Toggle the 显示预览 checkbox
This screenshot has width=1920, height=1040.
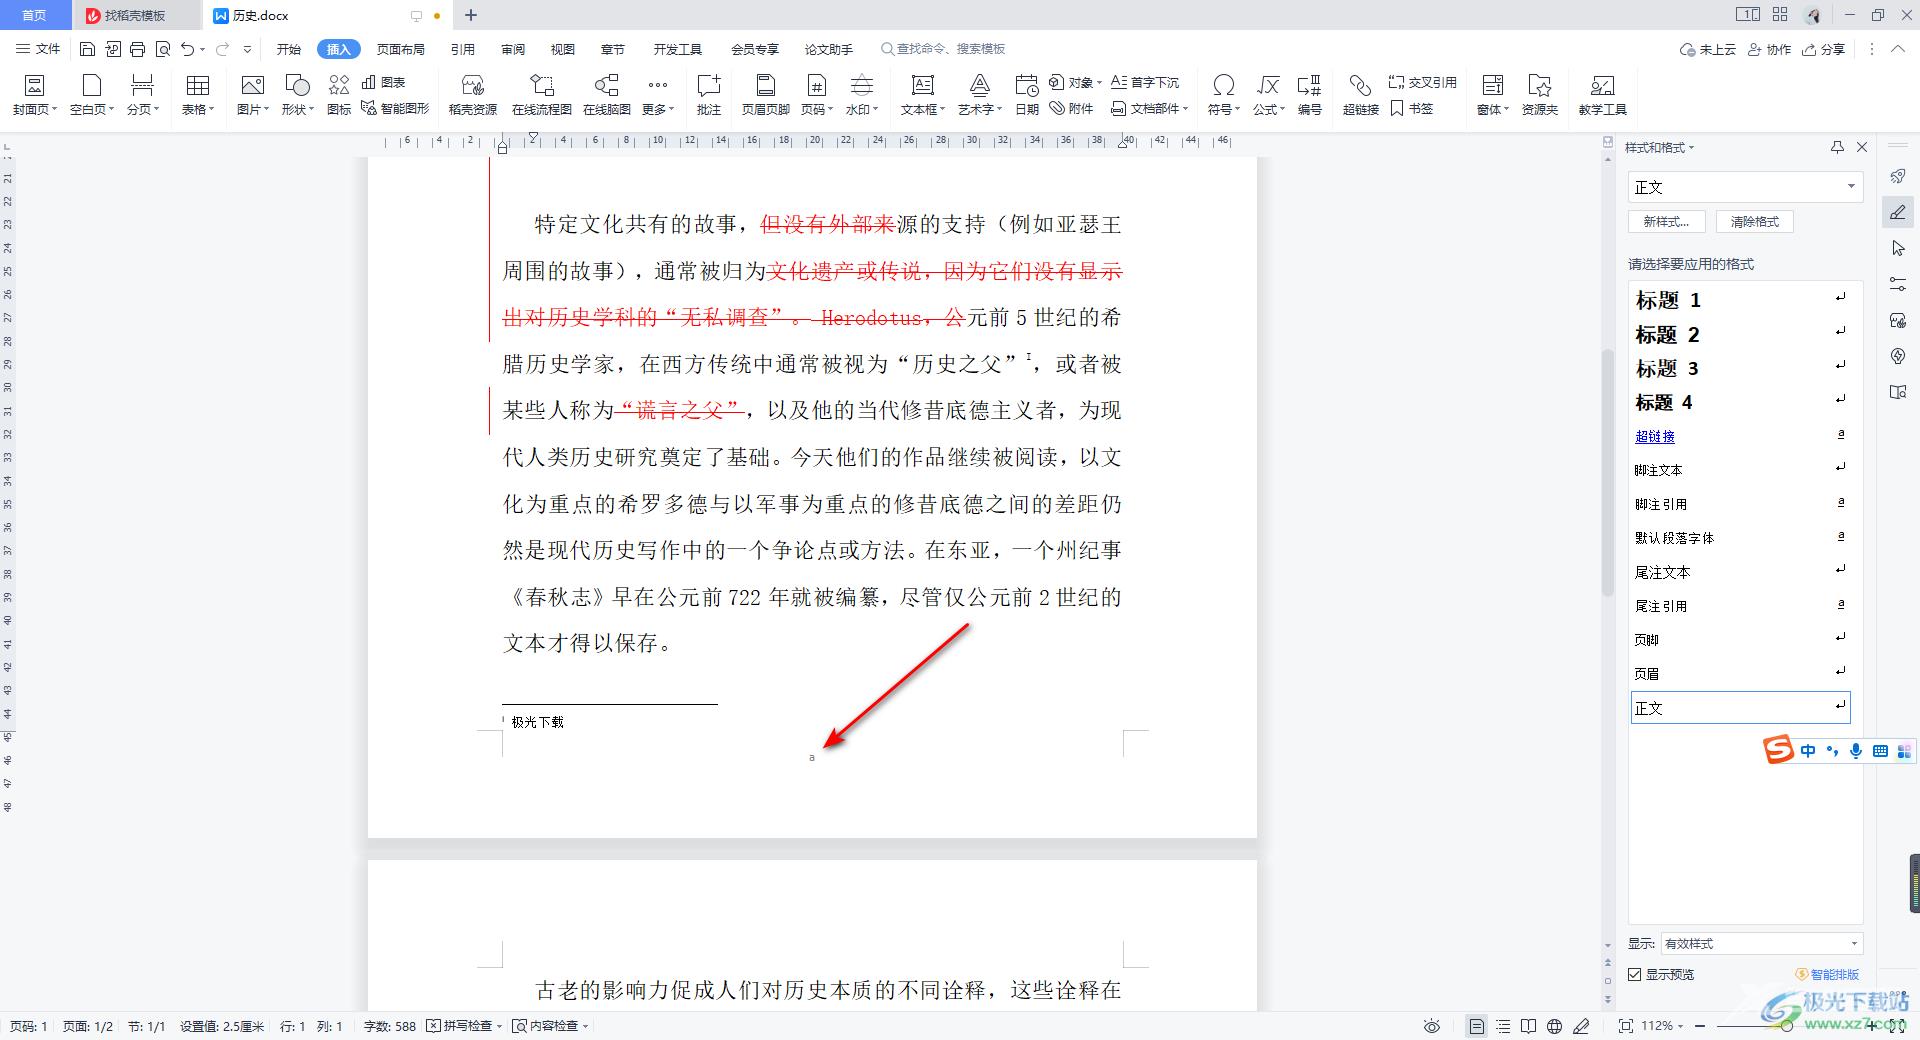click(1635, 974)
